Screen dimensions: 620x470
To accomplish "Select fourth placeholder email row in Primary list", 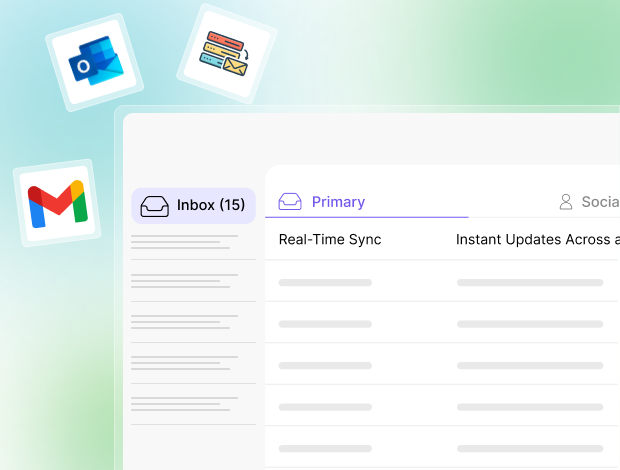I will pos(442,407).
